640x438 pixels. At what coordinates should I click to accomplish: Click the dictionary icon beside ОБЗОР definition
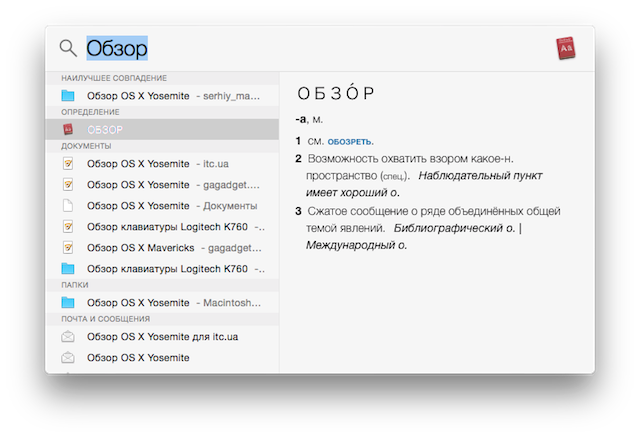(x=68, y=129)
